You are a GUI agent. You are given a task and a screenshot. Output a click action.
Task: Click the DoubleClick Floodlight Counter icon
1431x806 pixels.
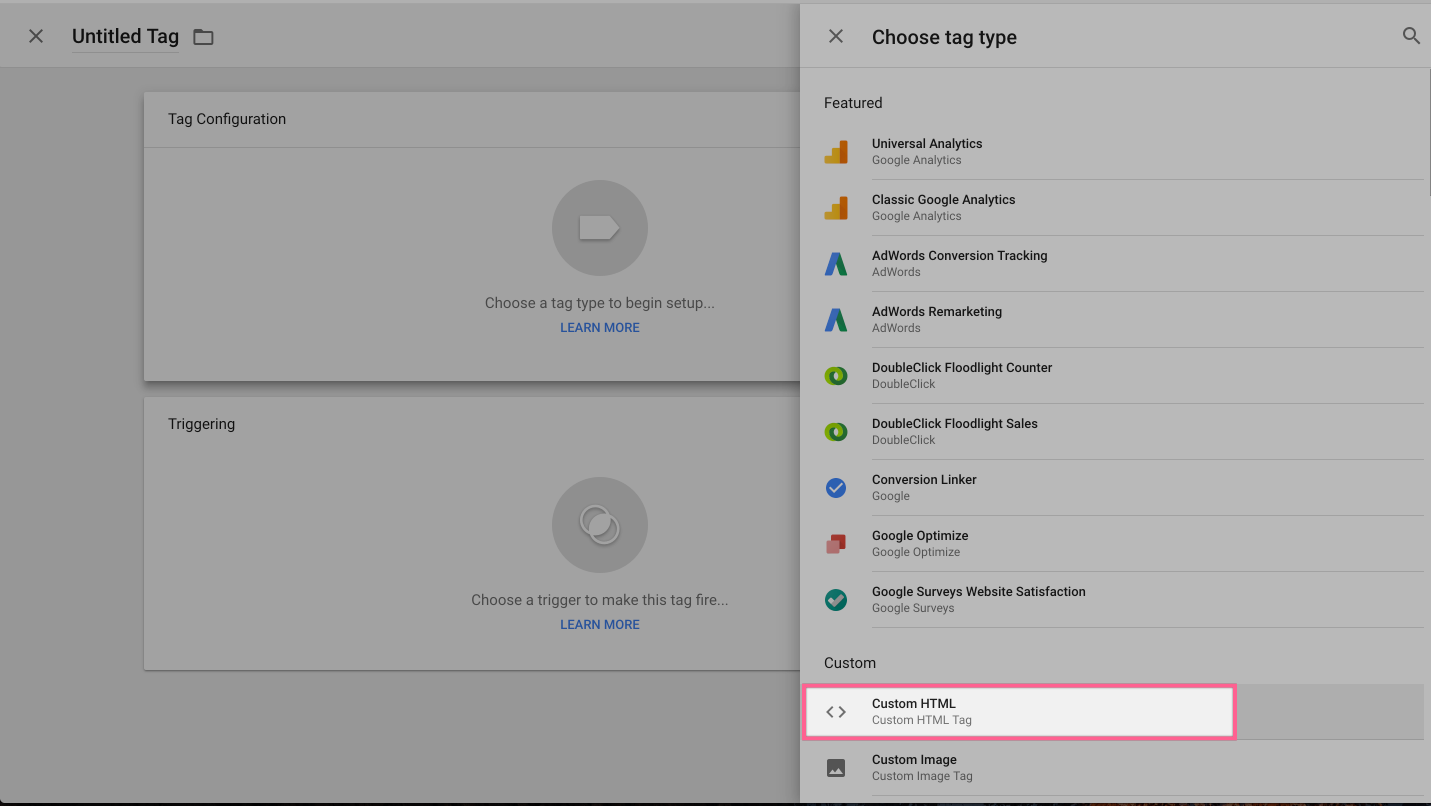pyautogui.click(x=836, y=375)
